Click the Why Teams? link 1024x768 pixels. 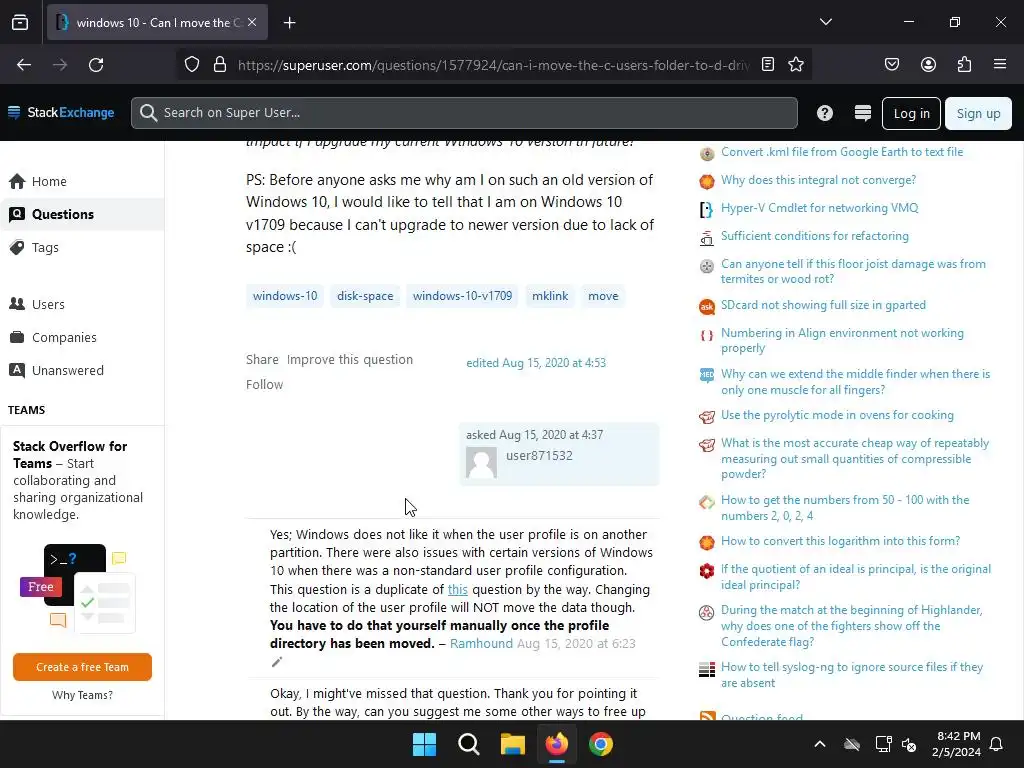[x=82, y=695]
